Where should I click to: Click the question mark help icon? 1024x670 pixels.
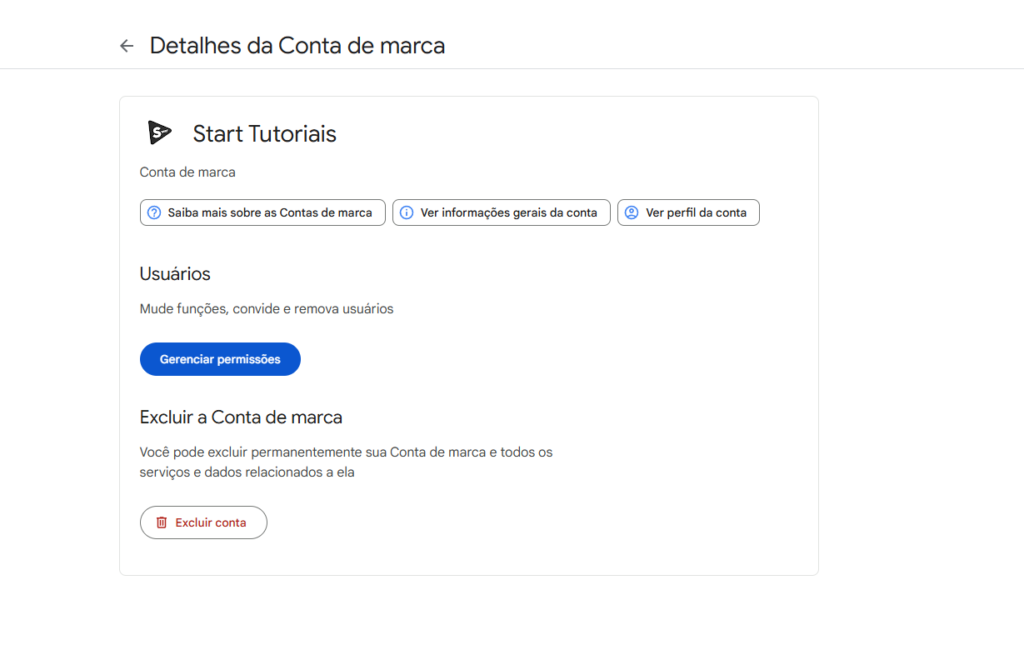pos(154,213)
